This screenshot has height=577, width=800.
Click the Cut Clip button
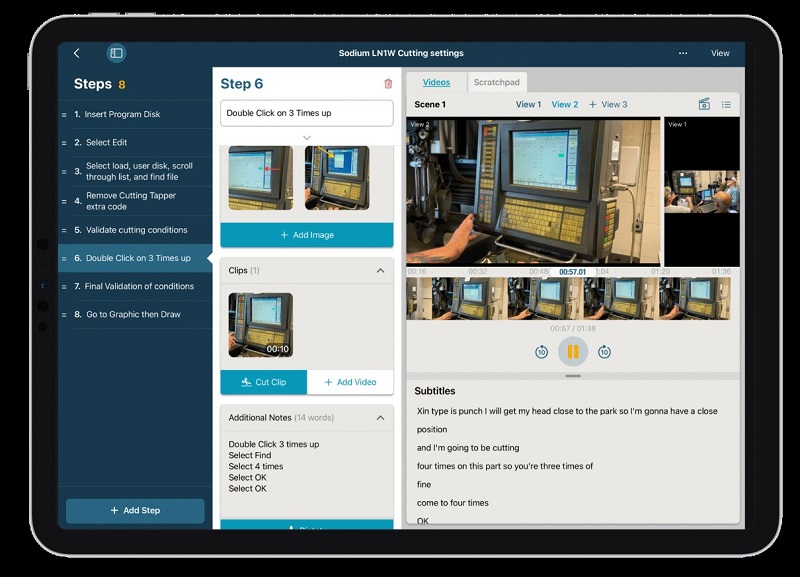264,382
